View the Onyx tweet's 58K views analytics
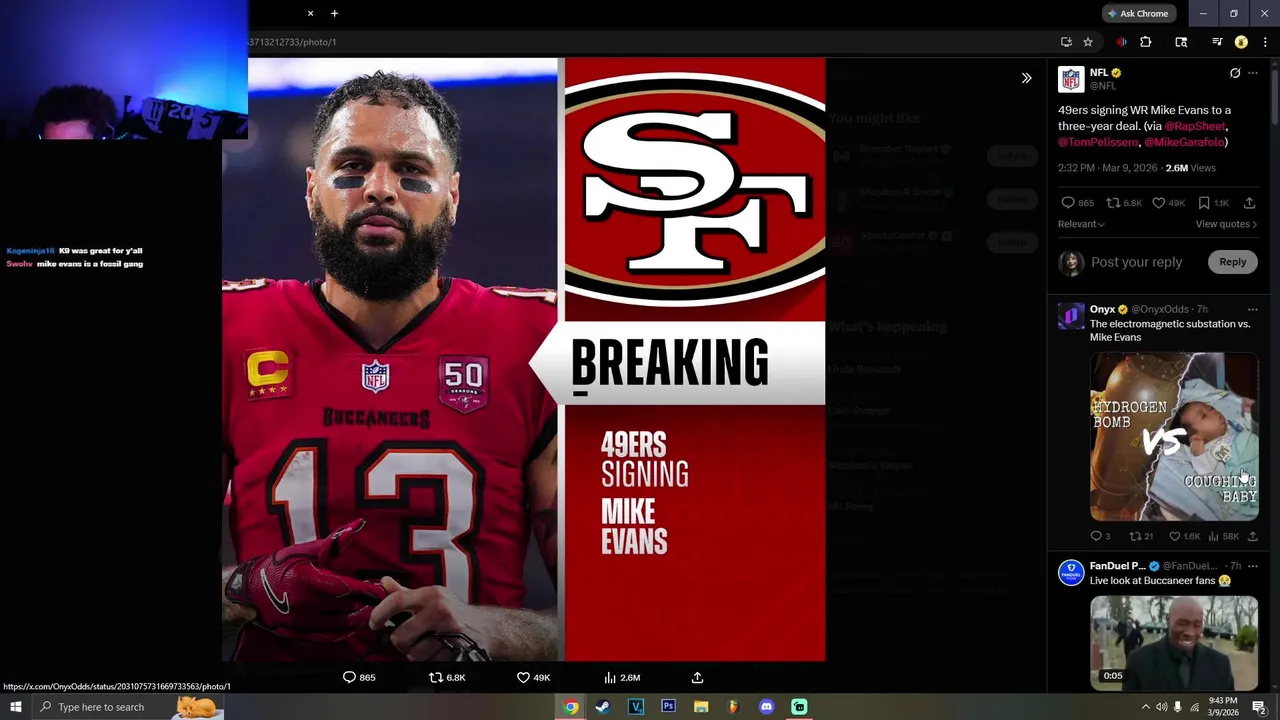The image size is (1280, 720). 1213,536
